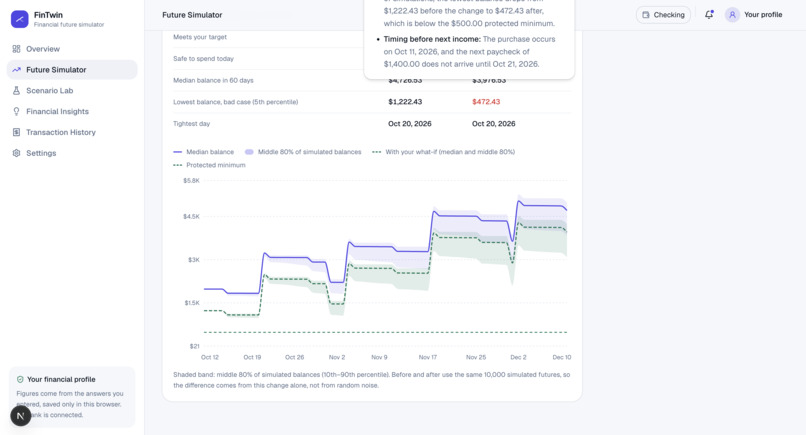Click the Nov 9 axis label

point(379,357)
